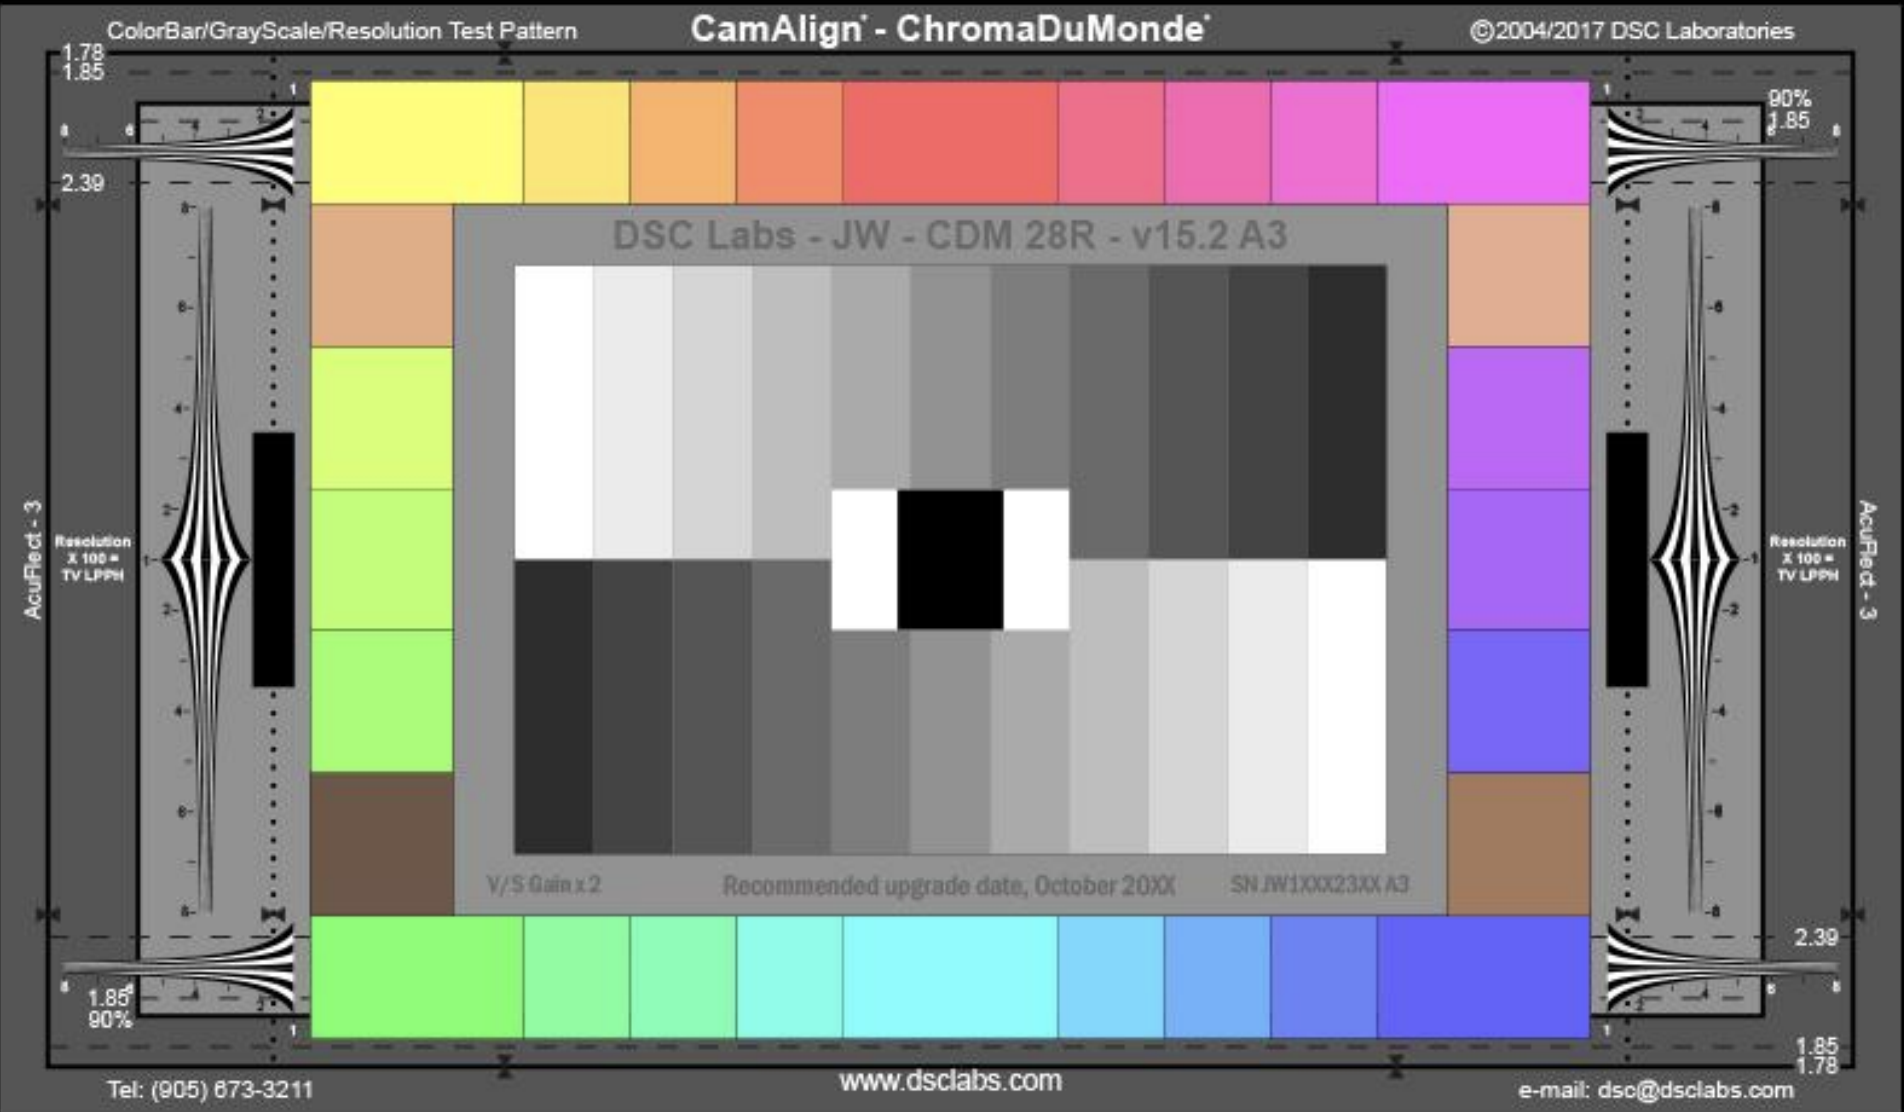Click the large green swatch at bottom left
Screen dimensions: 1904x1112
(417, 977)
